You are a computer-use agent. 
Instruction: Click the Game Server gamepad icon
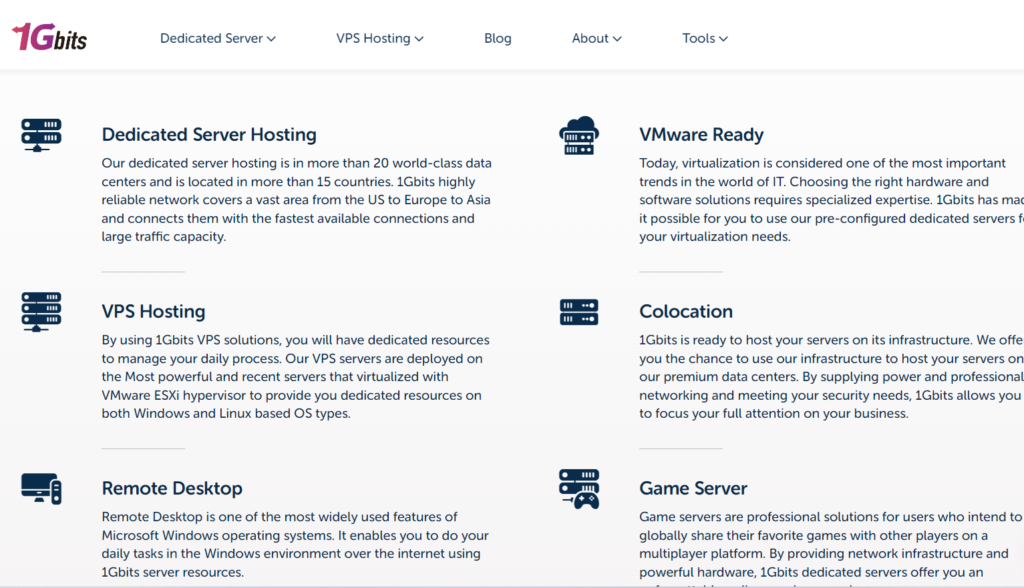pyautogui.click(x=579, y=489)
